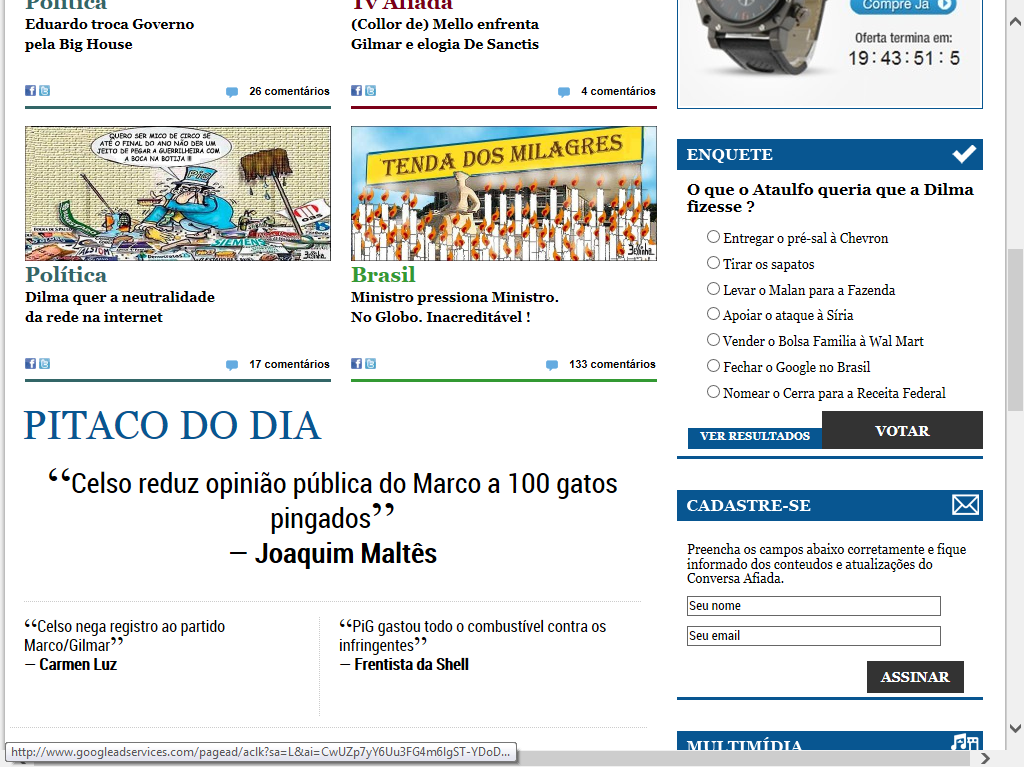
Task: Click the envelope icon in CADASTRE-SE header
Action: (x=965, y=505)
